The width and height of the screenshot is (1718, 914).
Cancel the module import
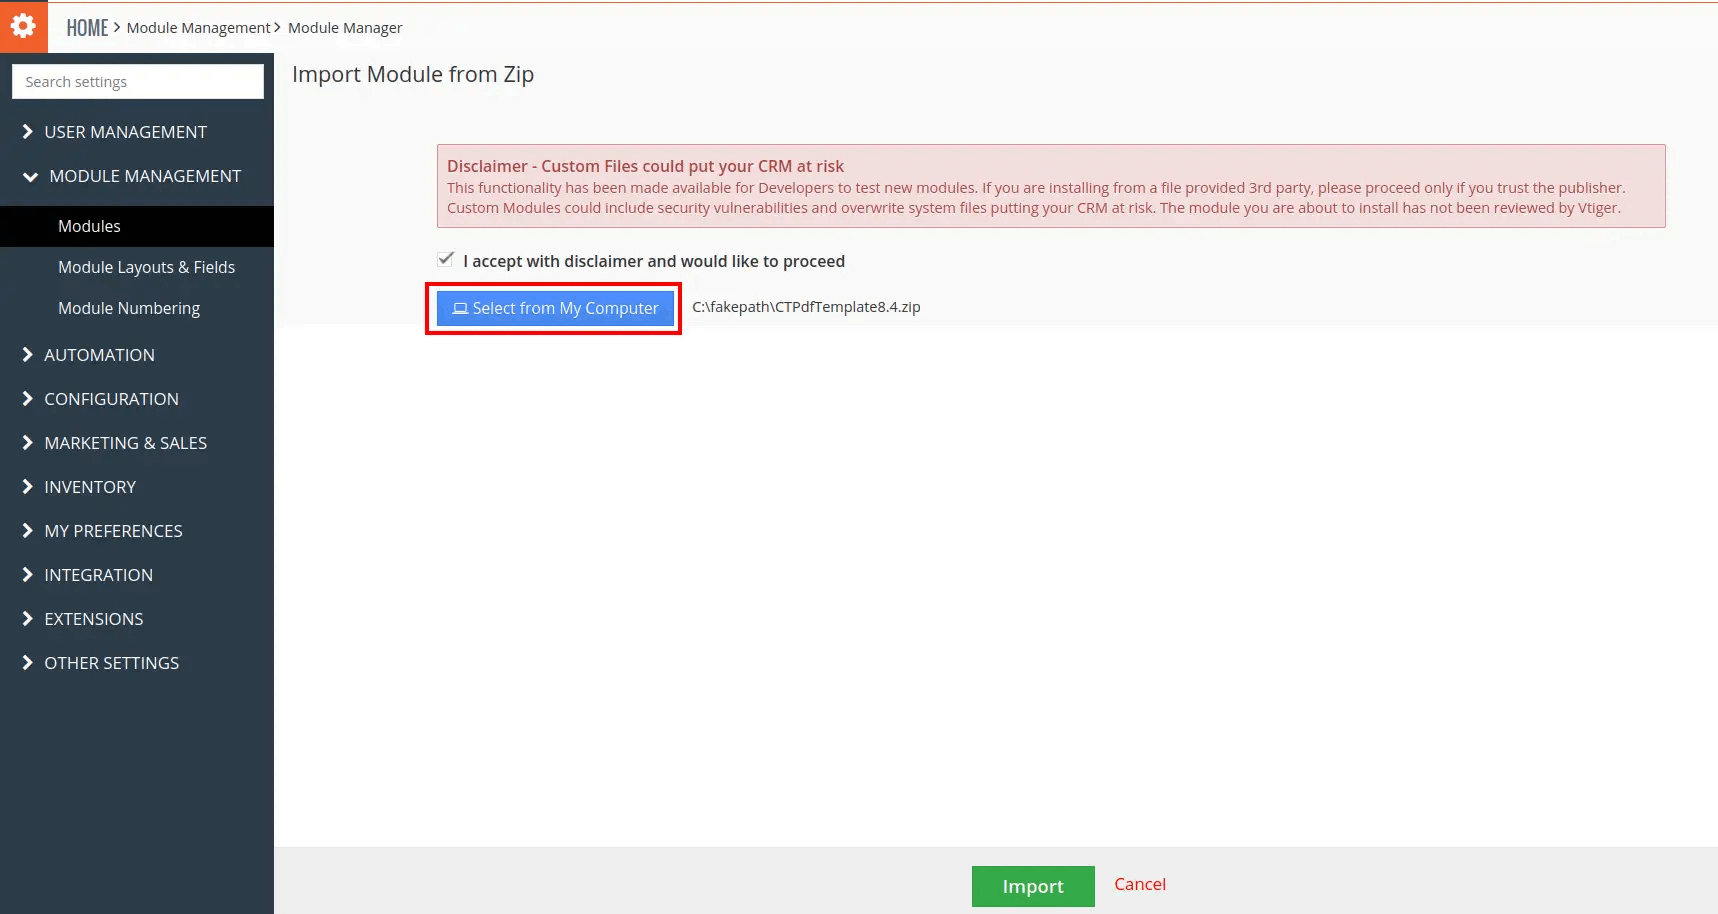(x=1140, y=884)
